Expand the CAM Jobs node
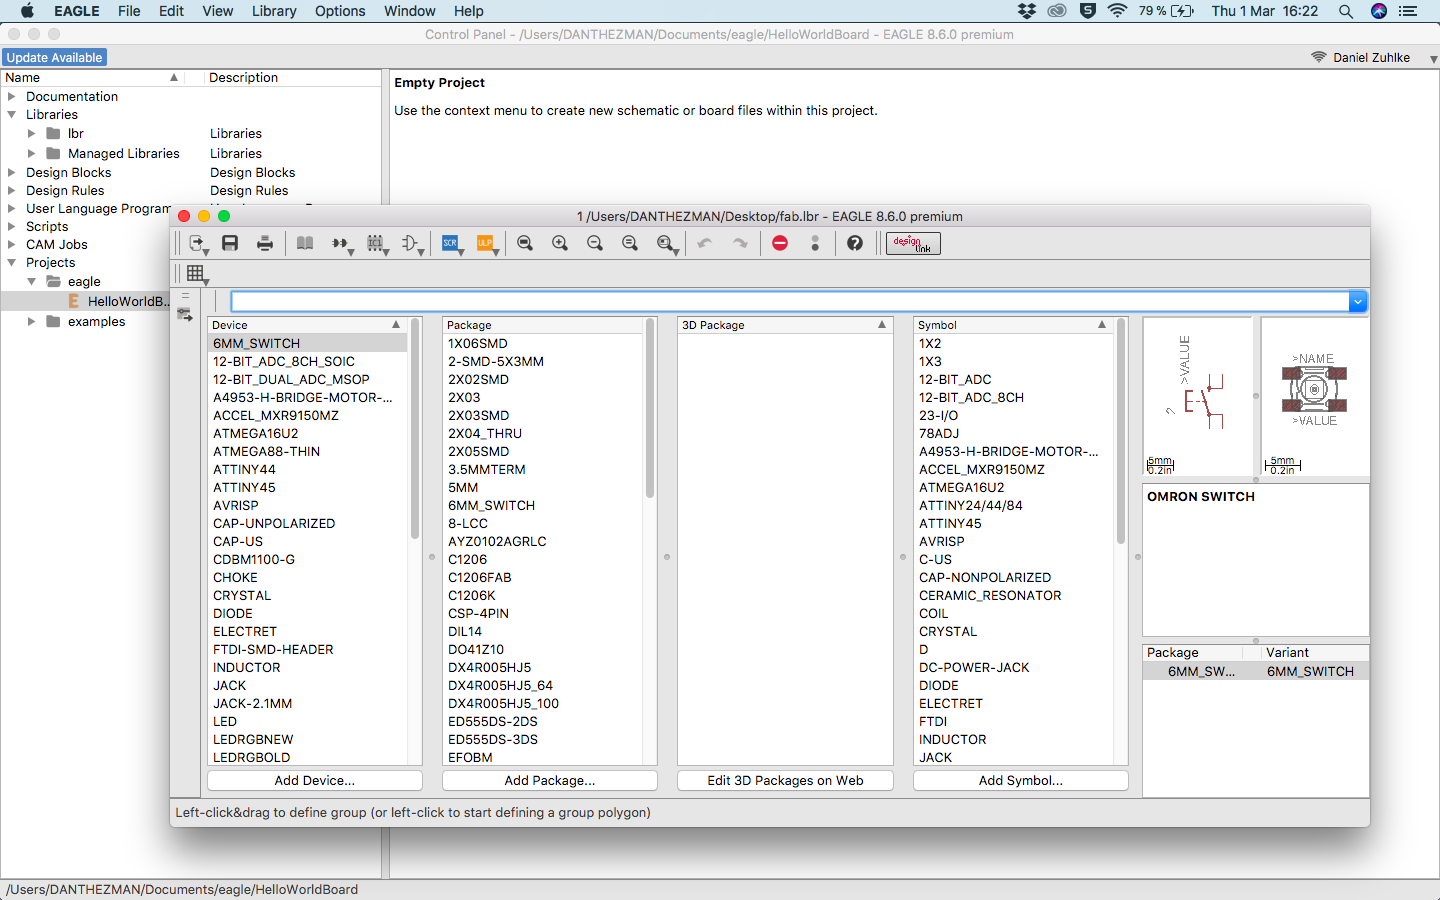Screen dimensions: 1440x900 point(11,244)
